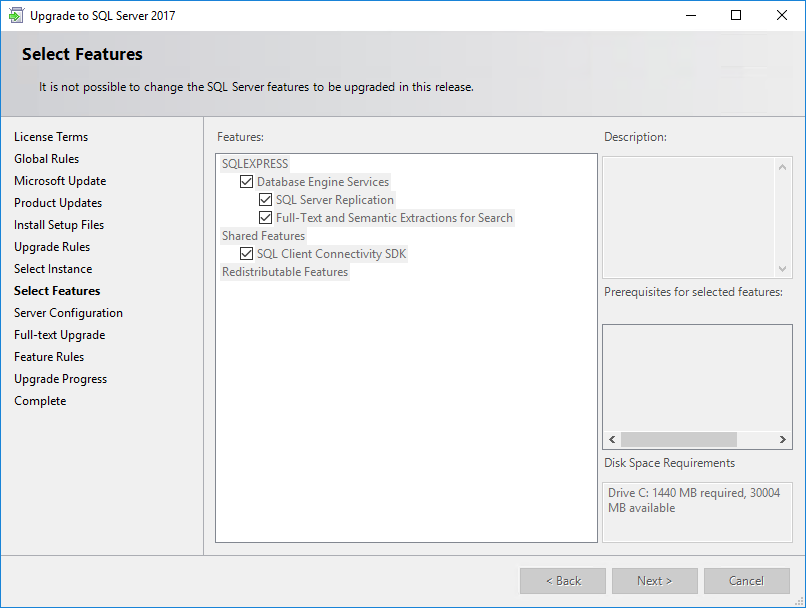Click the Back button
The height and width of the screenshot is (608, 806).
tap(563, 581)
